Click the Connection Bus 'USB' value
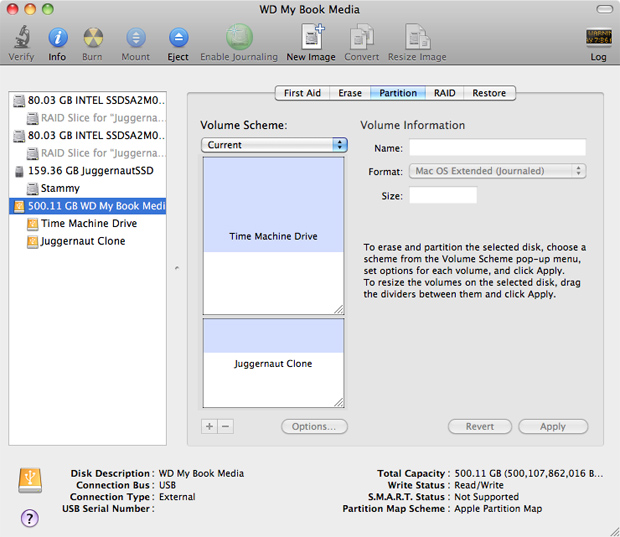 pos(168,485)
